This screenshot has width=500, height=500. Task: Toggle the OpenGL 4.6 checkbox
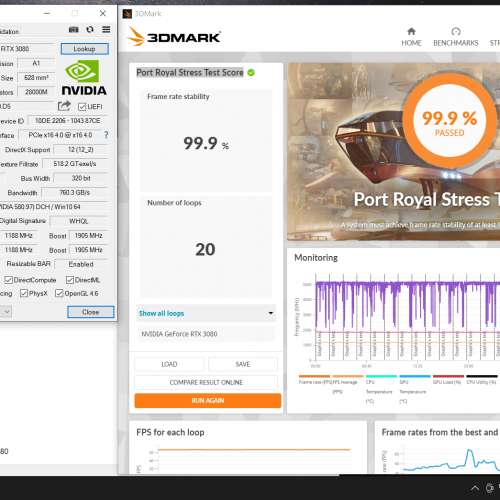(59, 293)
